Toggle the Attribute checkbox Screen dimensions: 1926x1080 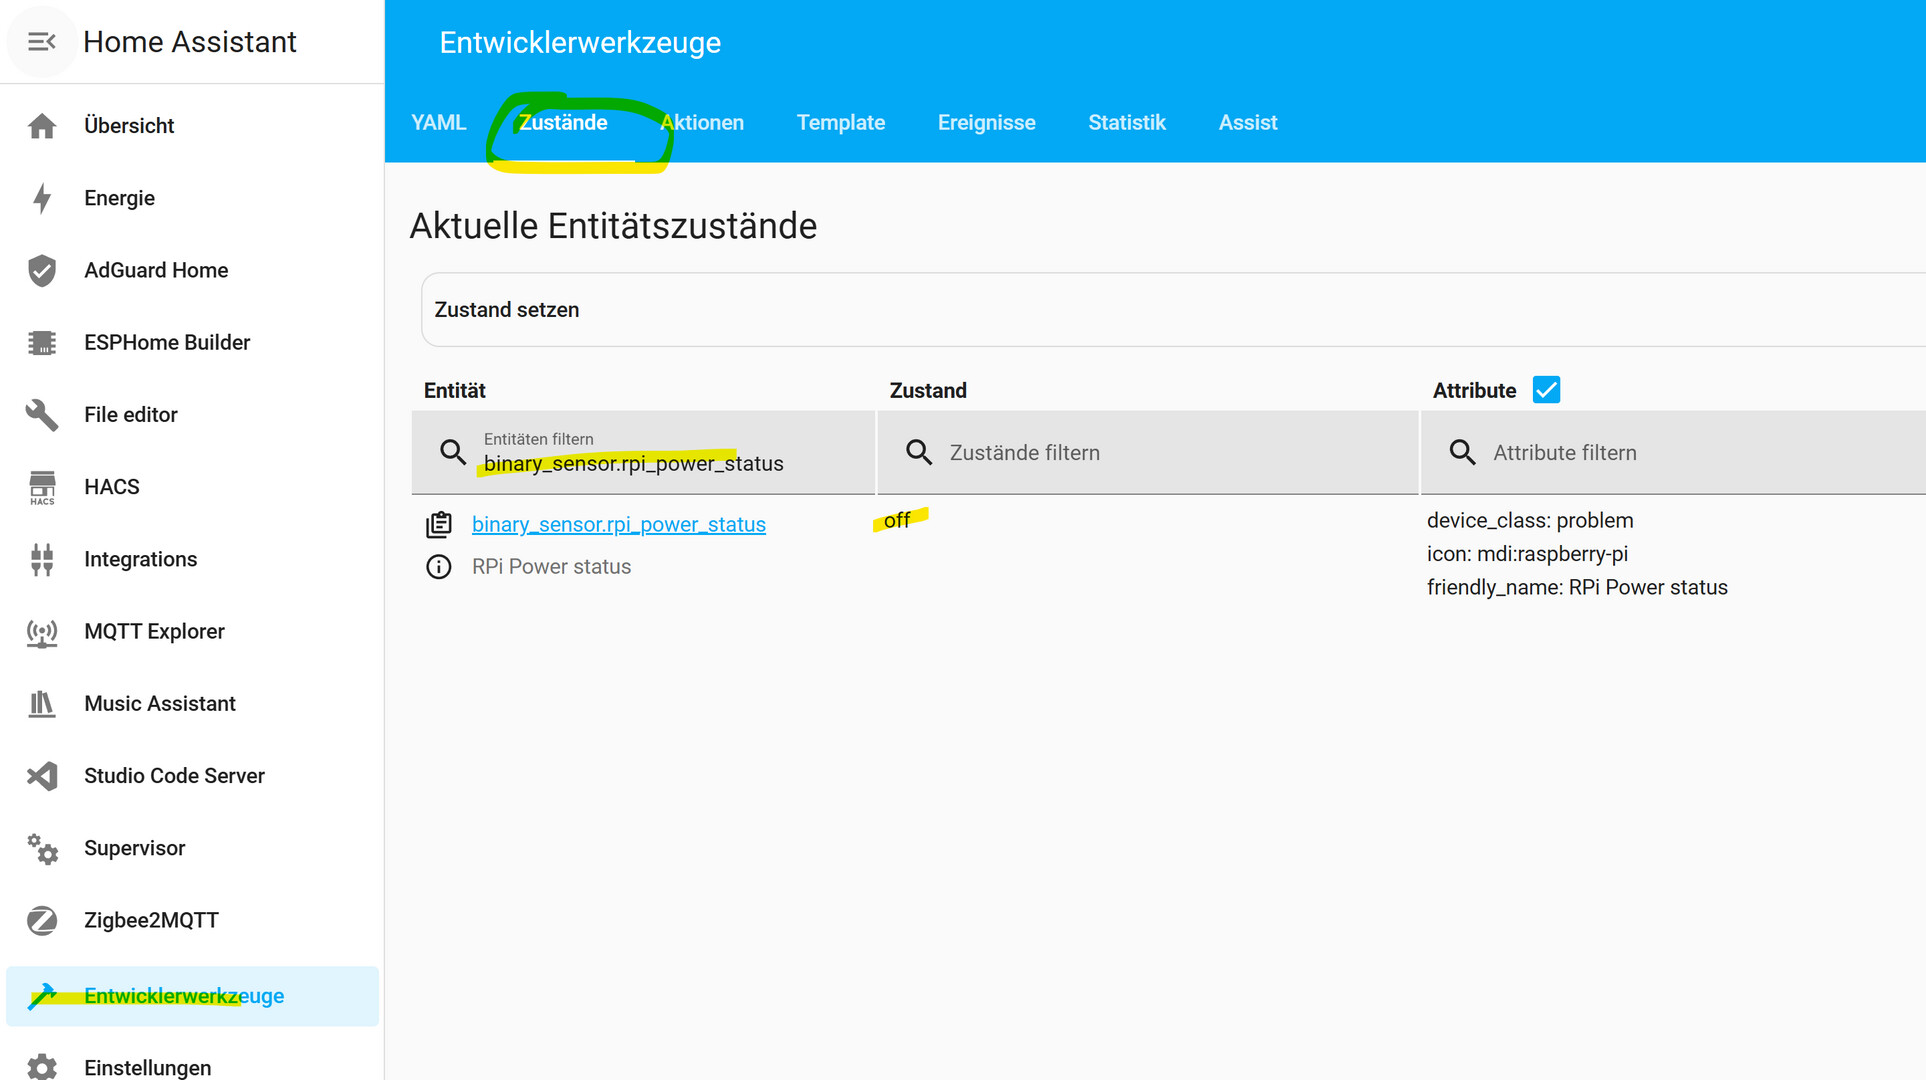1546,390
